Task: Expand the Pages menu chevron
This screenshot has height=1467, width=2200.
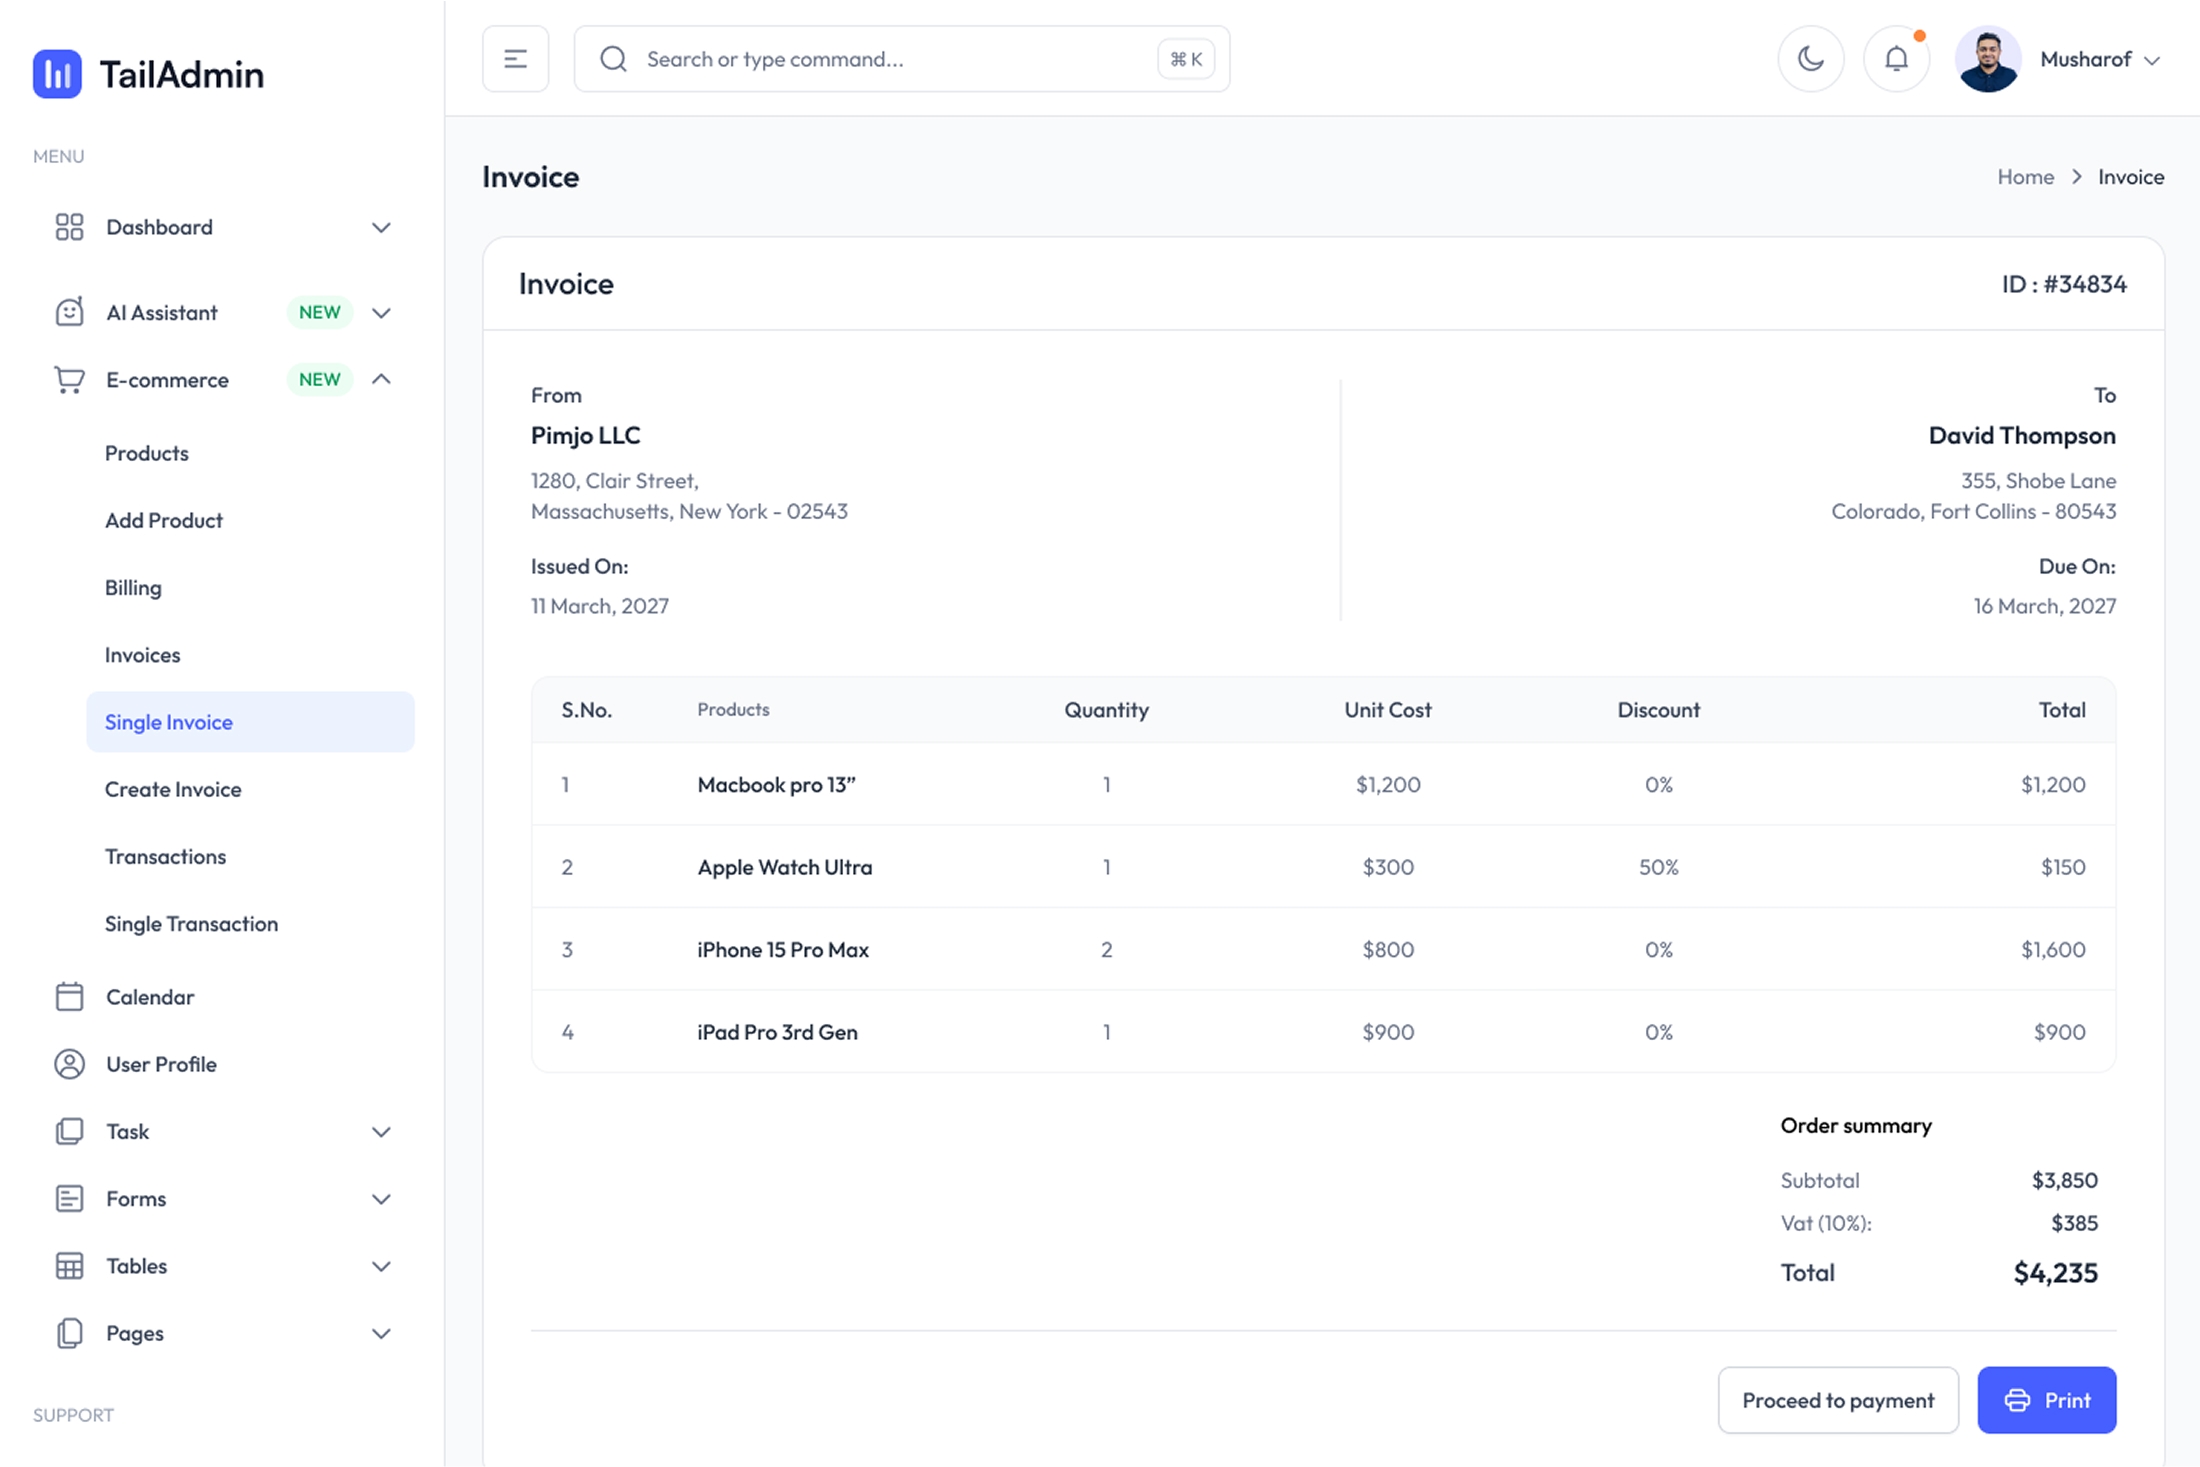Action: [x=381, y=1334]
